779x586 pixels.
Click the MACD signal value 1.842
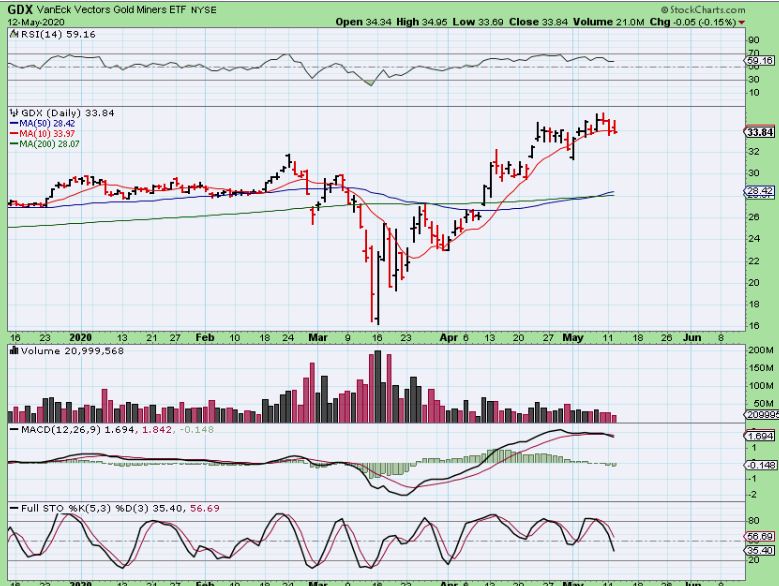click(x=157, y=430)
